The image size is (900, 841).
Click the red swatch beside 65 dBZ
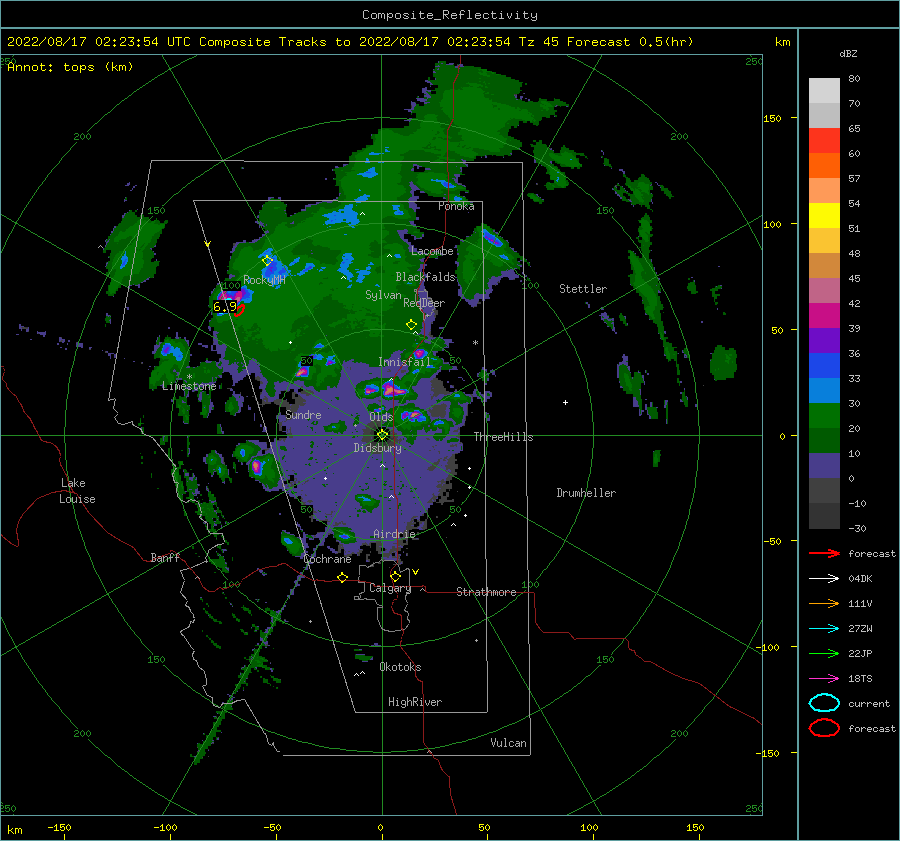tap(824, 140)
